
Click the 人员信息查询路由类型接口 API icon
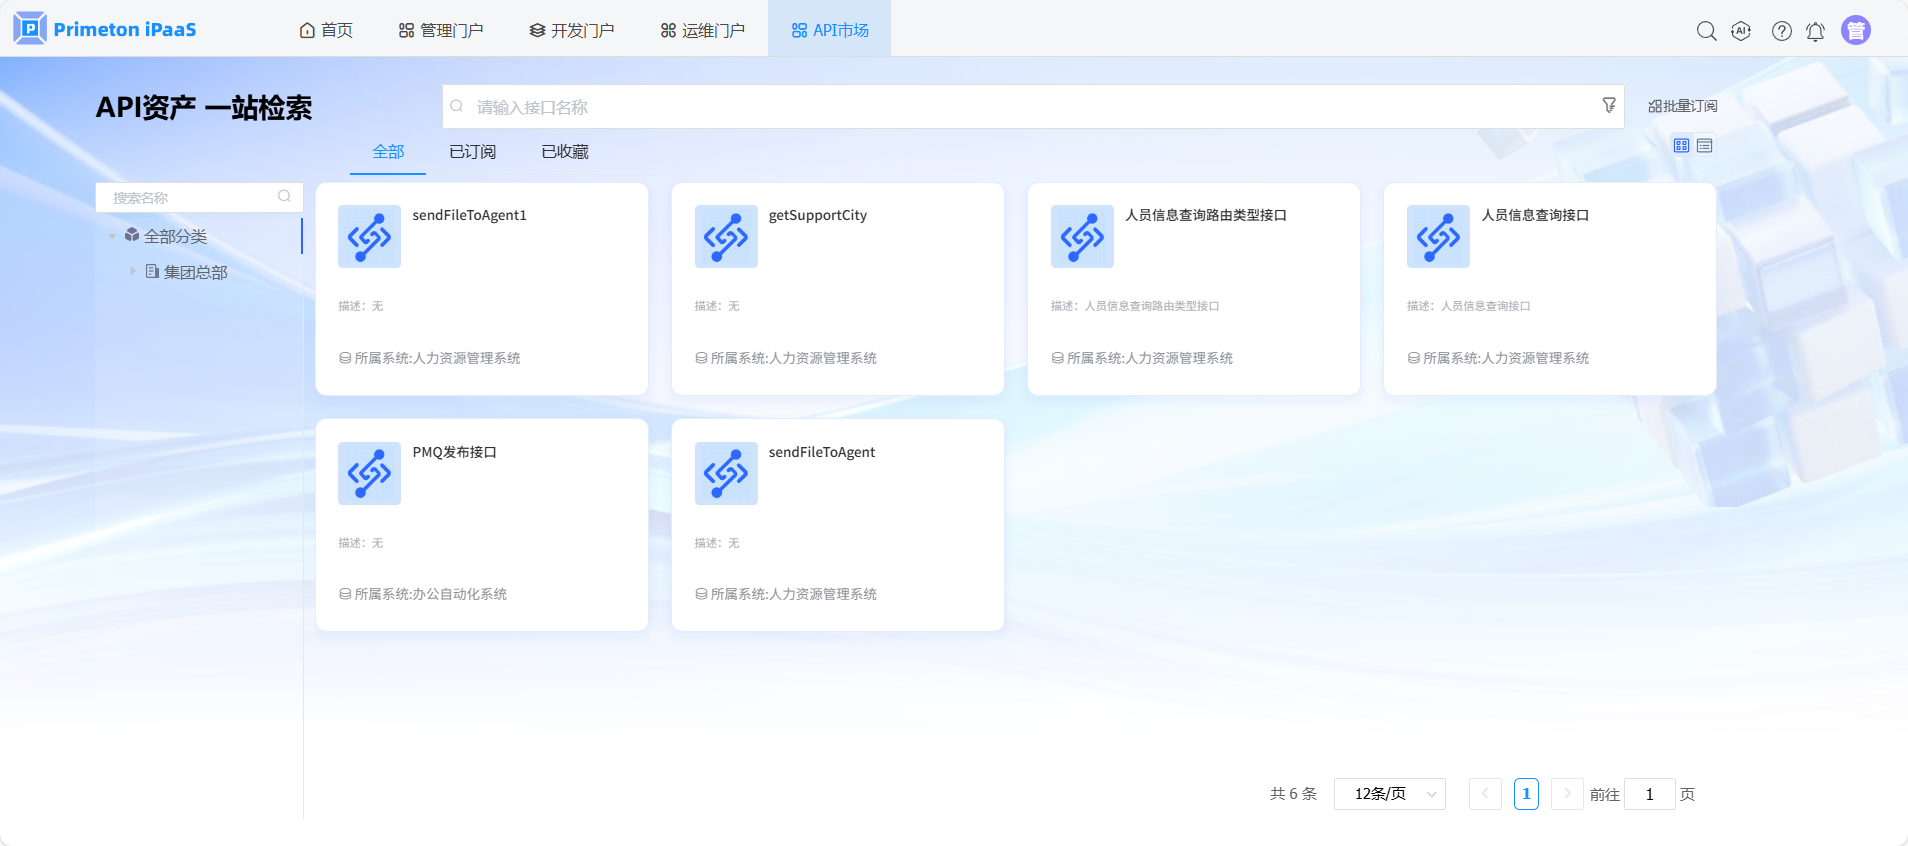[x=1082, y=236]
